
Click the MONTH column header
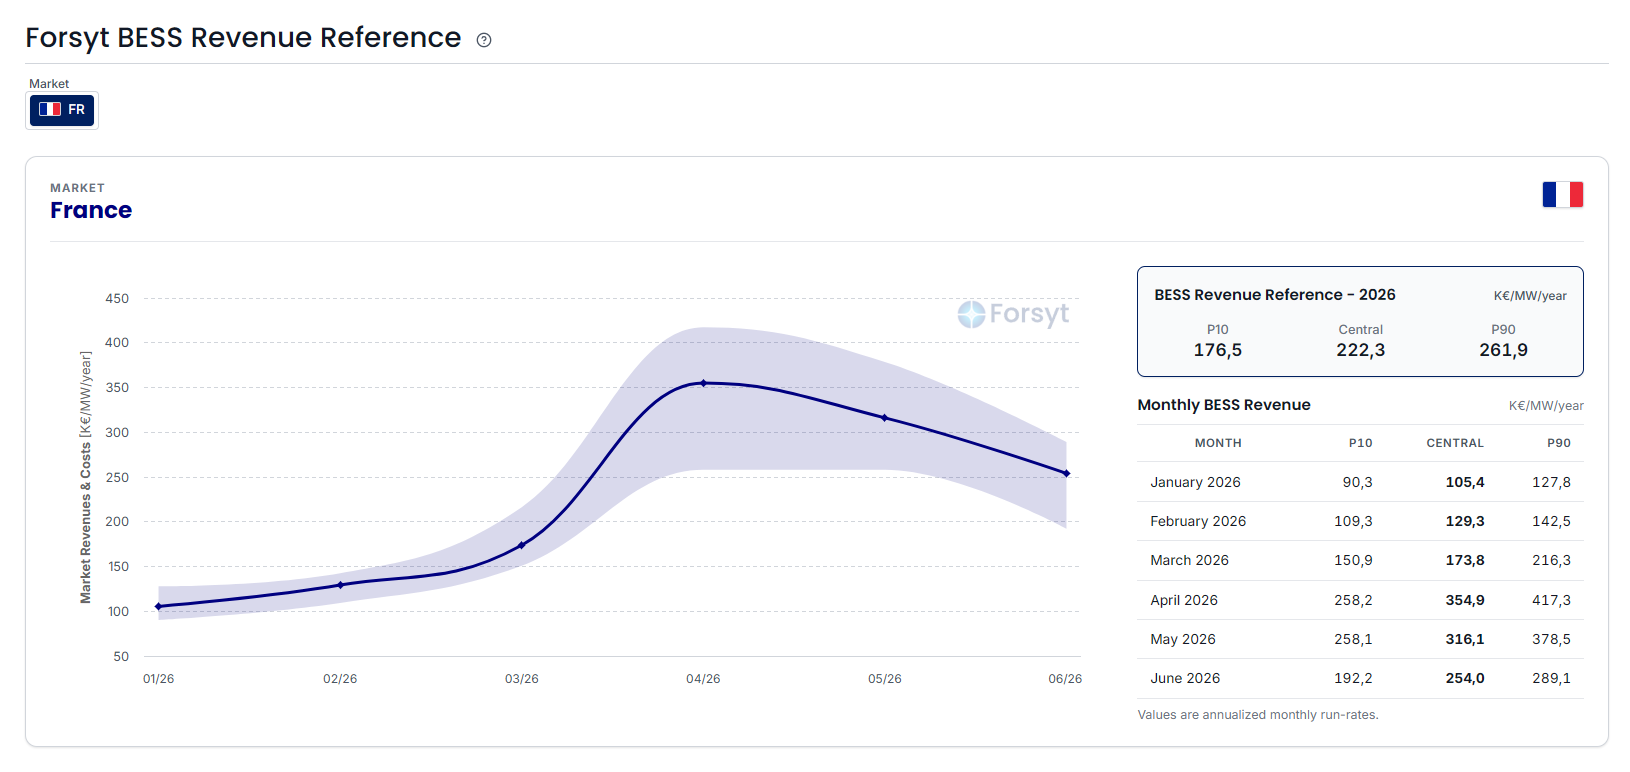(1218, 443)
